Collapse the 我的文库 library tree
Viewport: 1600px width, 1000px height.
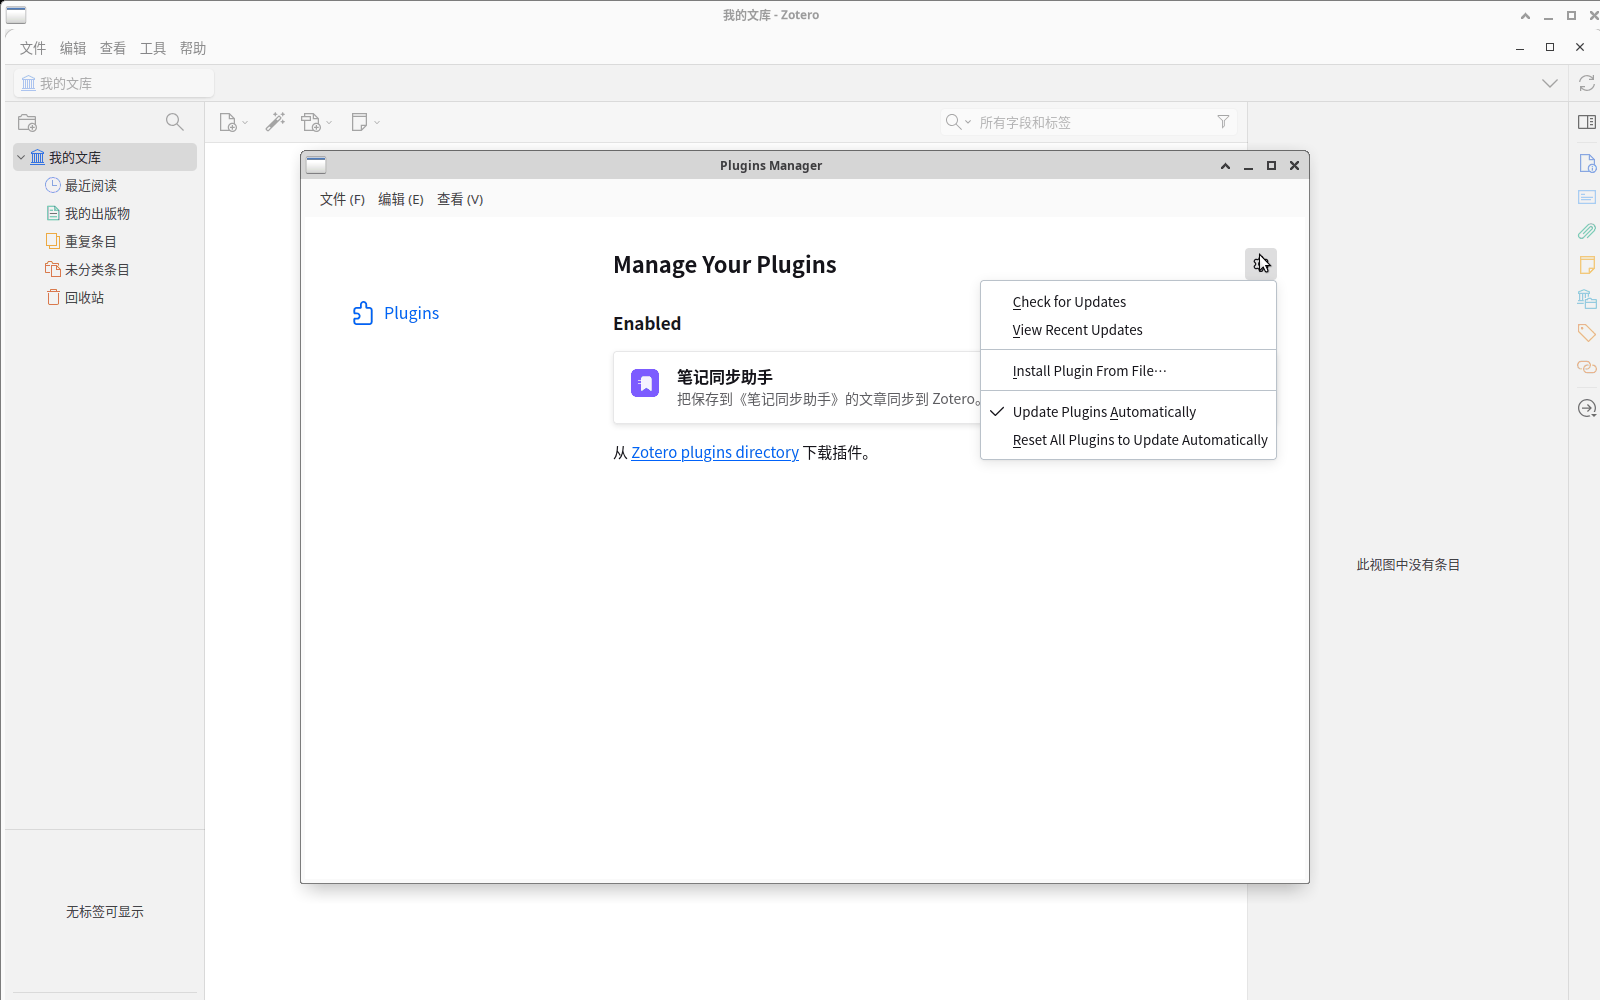pos(21,157)
